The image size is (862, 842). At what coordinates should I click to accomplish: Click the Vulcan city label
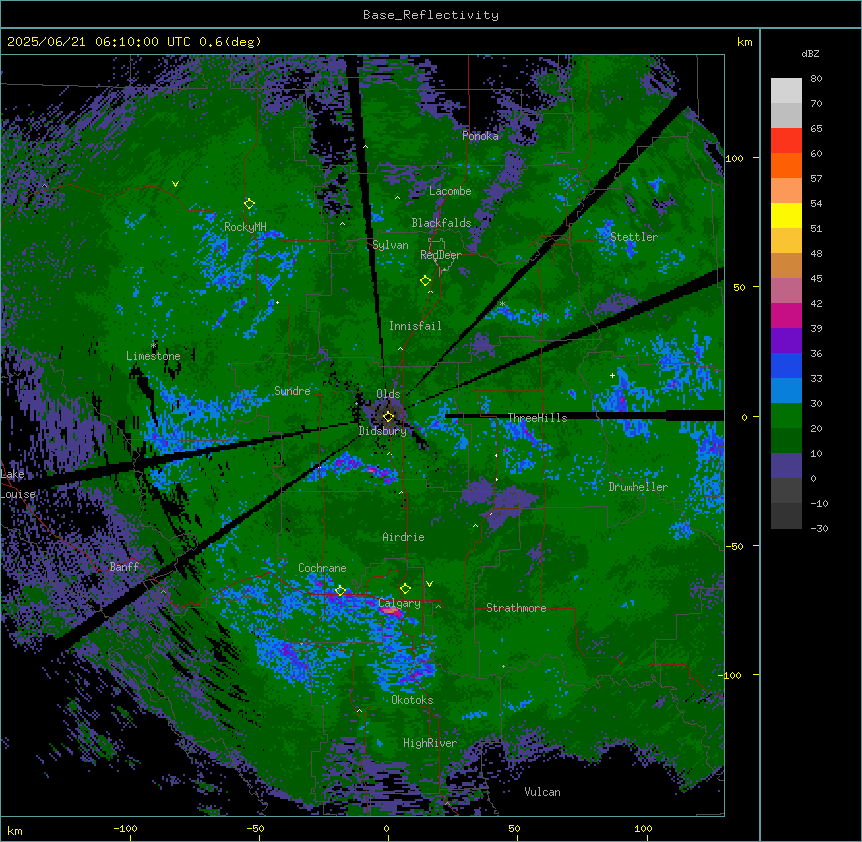[542, 792]
